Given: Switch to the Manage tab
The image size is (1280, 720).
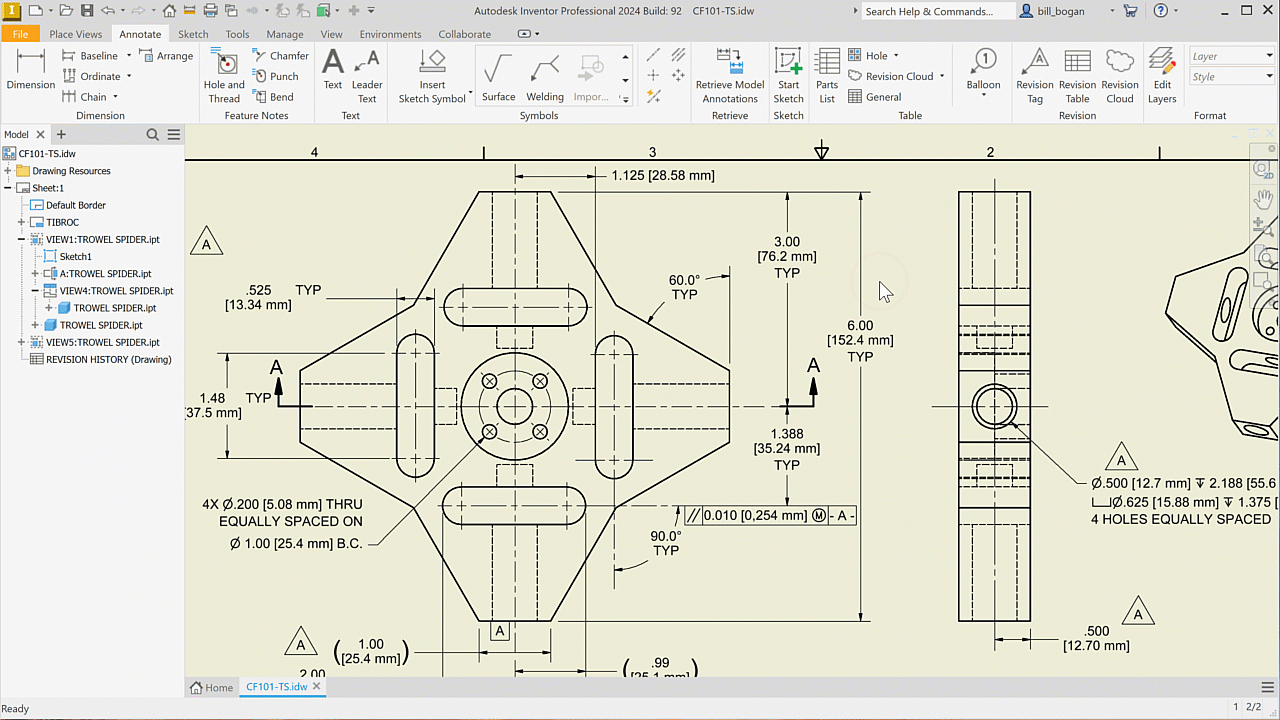Looking at the screenshot, I should 285,34.
